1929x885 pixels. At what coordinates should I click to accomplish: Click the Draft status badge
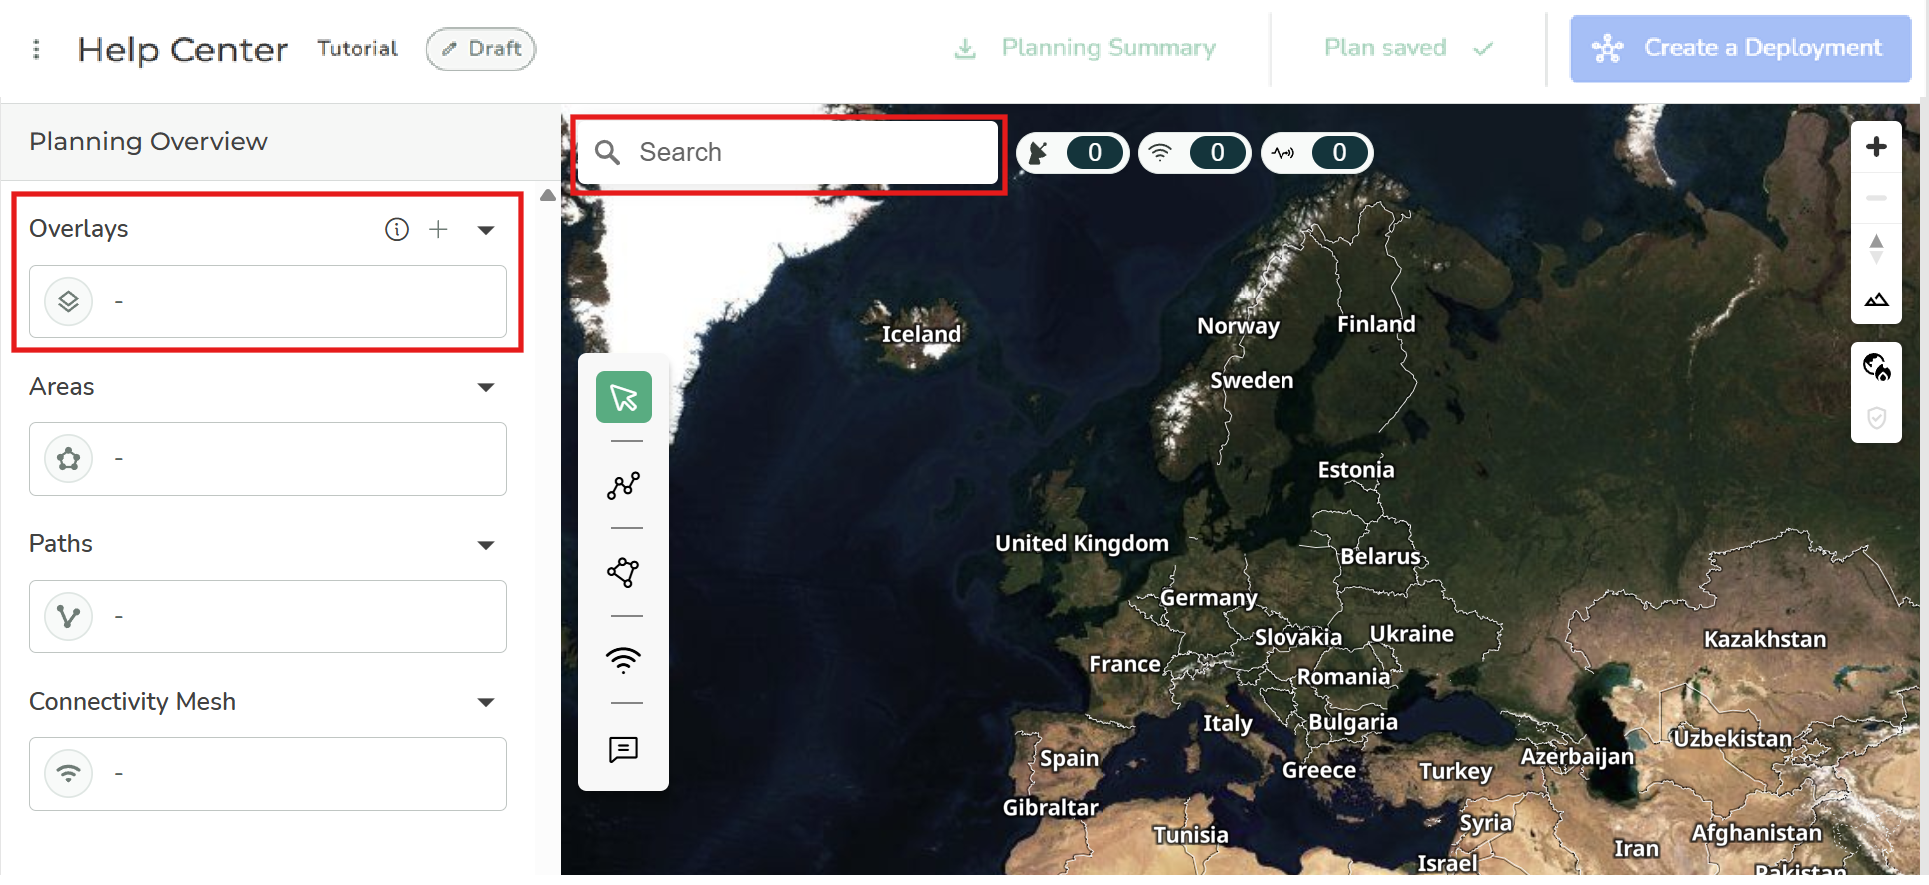(481, 49)
